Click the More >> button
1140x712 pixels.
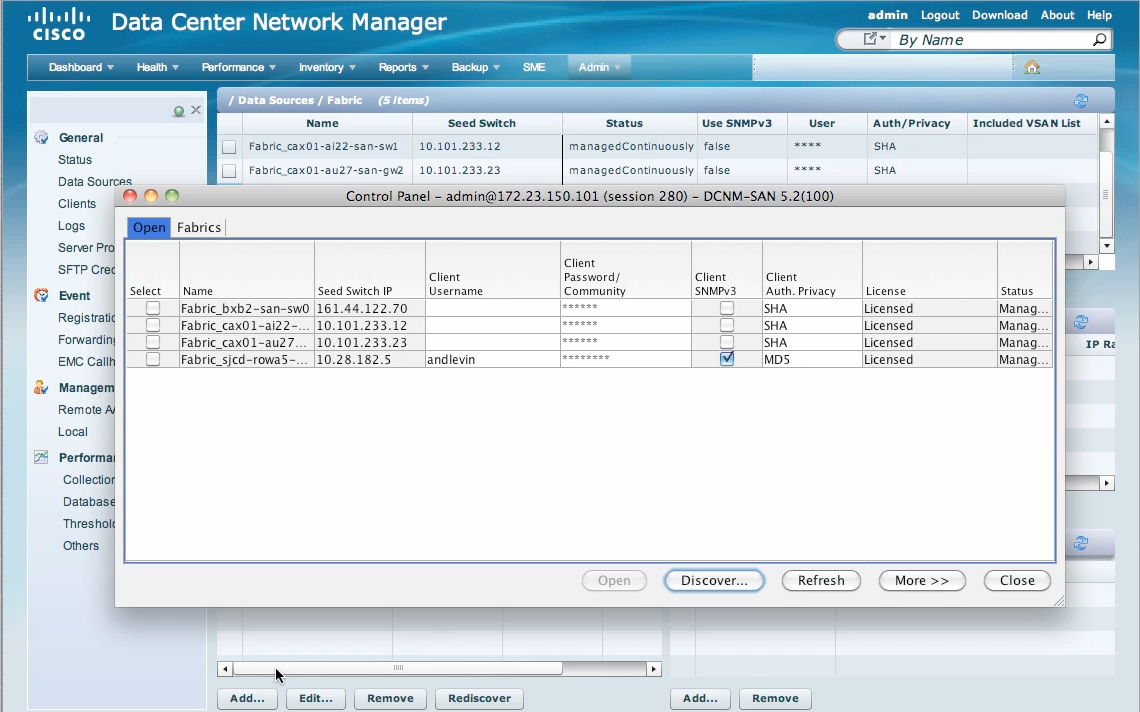[x=922, y=580]
